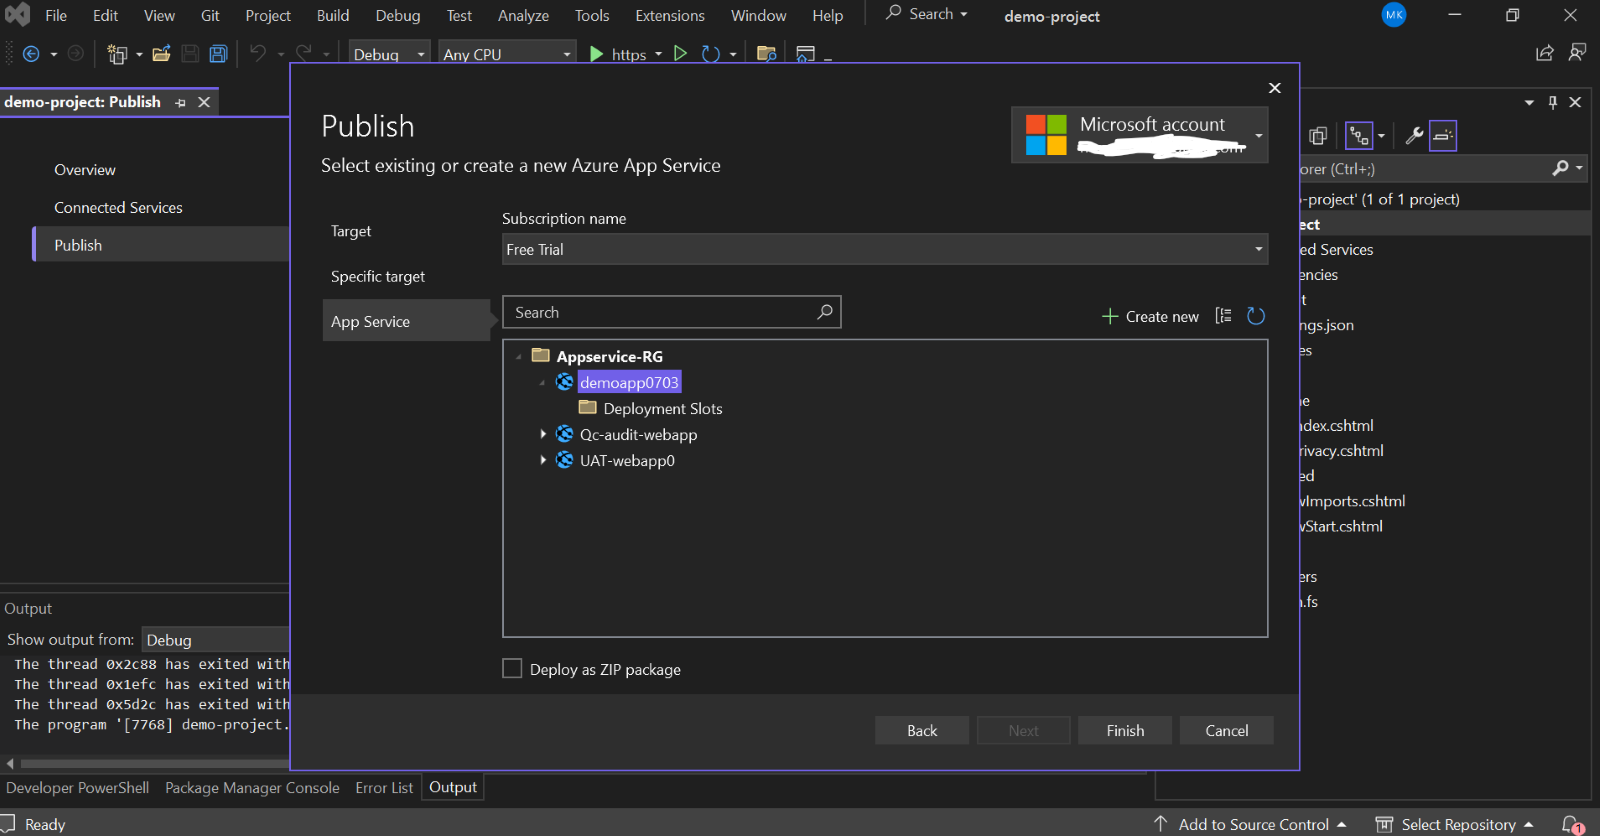
Task: Open the Build menu
Action: [333, 15]
